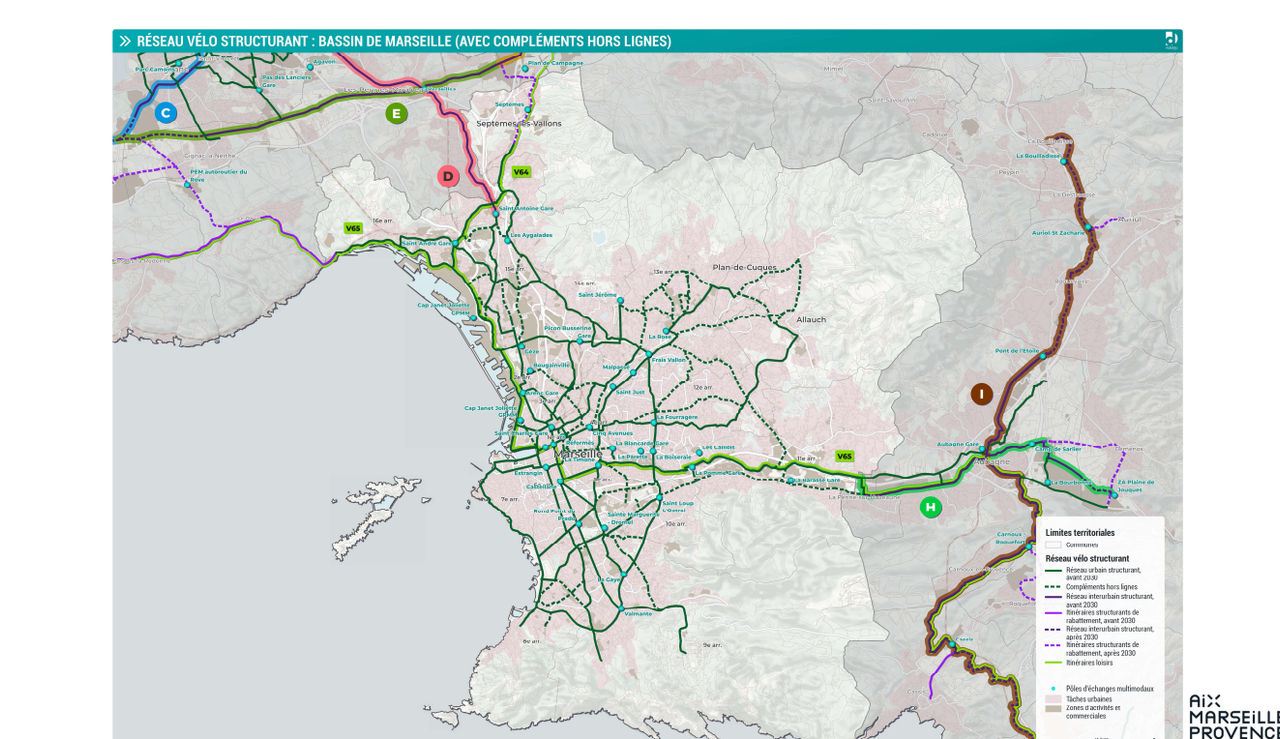Screen dimensions: 1280x739
Task: Click the brown route I badge
Action: click(x=982, y=394)
